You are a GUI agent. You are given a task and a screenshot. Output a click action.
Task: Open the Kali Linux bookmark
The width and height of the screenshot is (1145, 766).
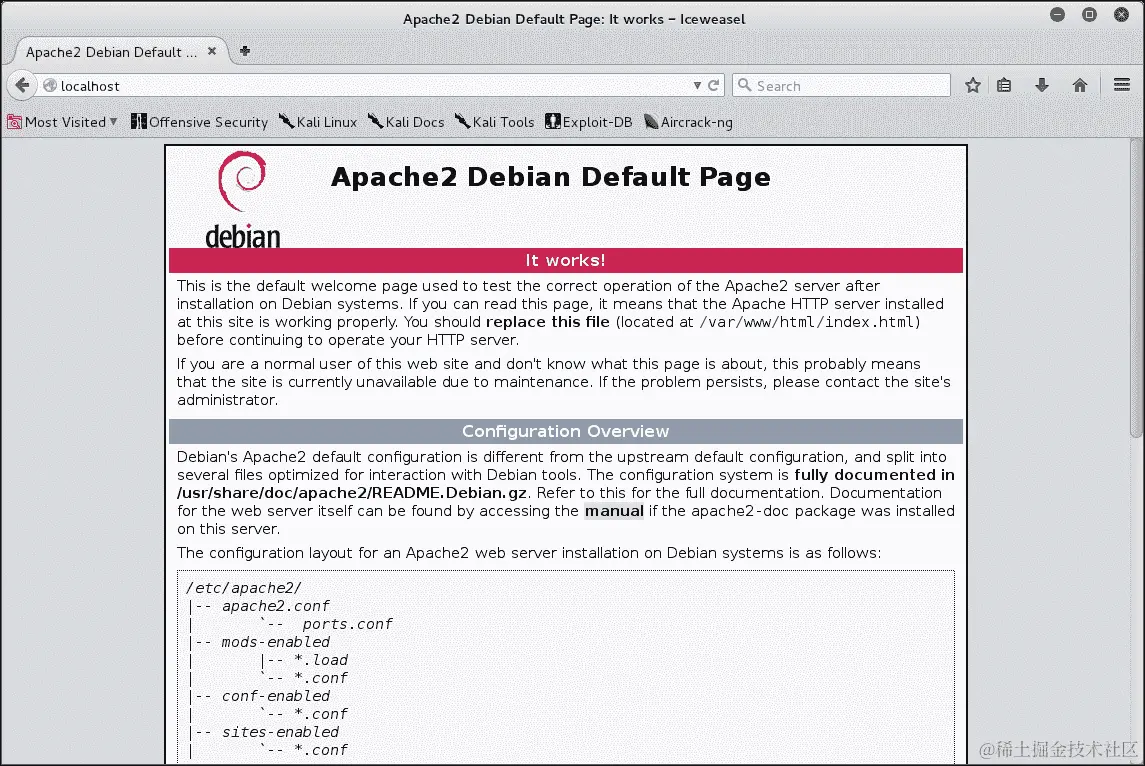(x=318, y=122)
